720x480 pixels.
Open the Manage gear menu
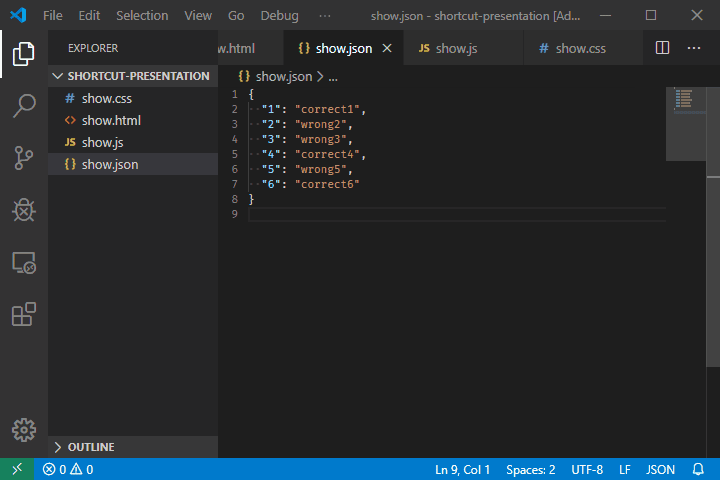coord(24,430)
